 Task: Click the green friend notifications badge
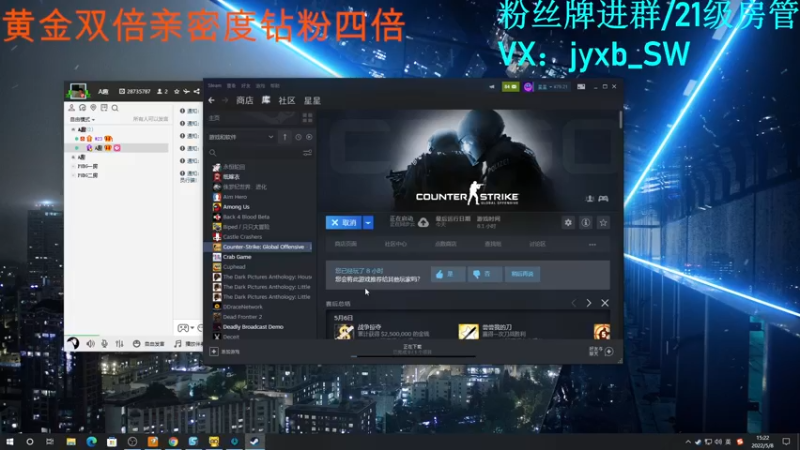[x=510, y=87]
